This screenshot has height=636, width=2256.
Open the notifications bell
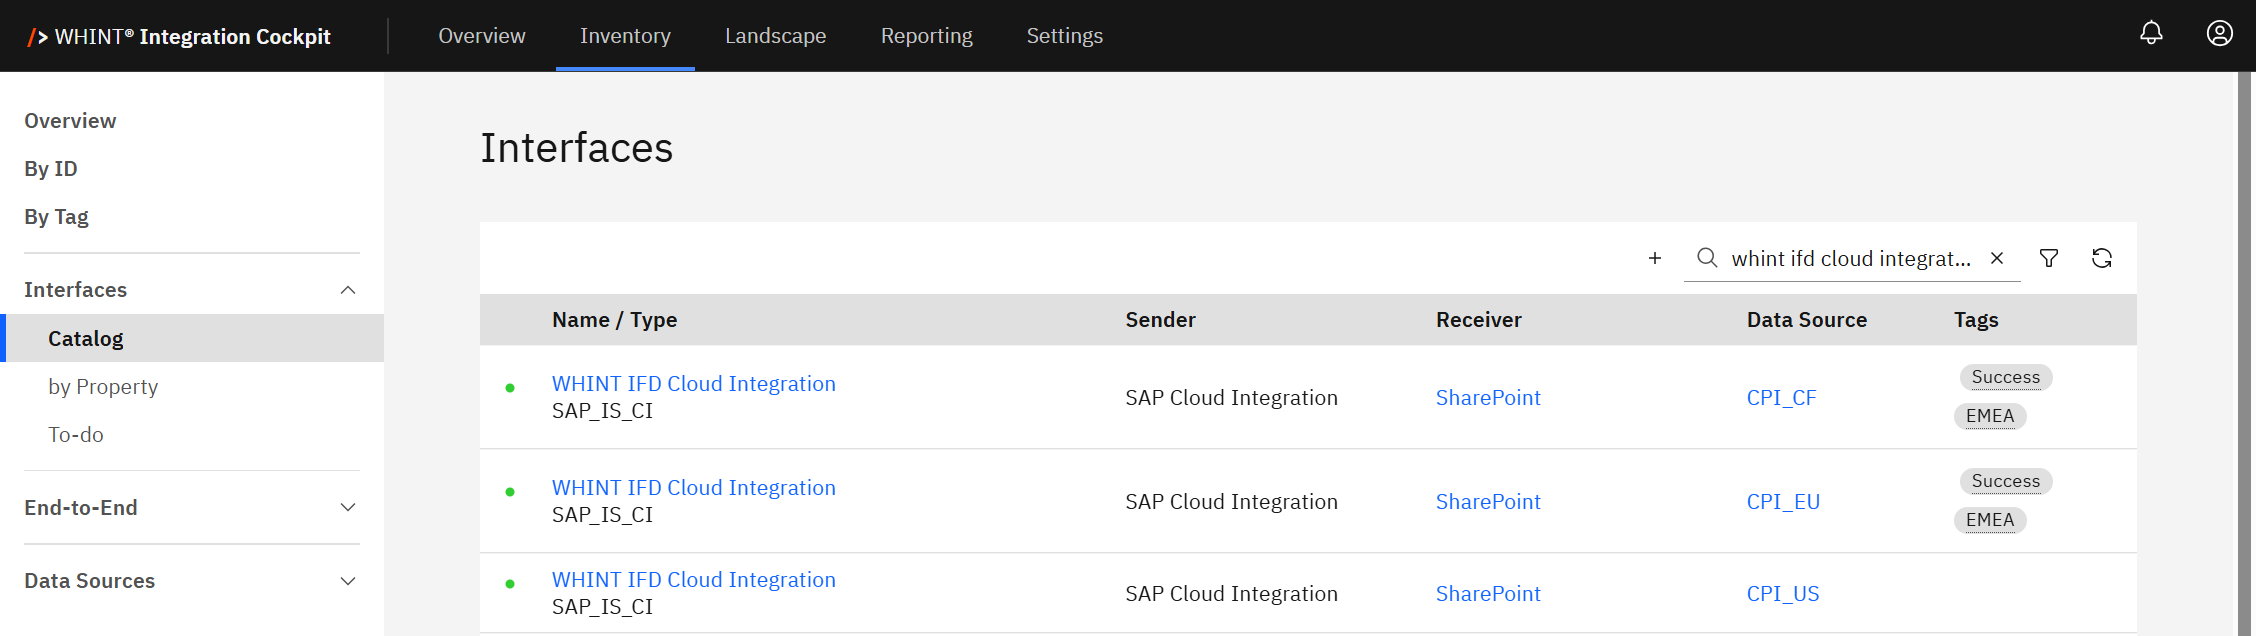(2151, 34)
